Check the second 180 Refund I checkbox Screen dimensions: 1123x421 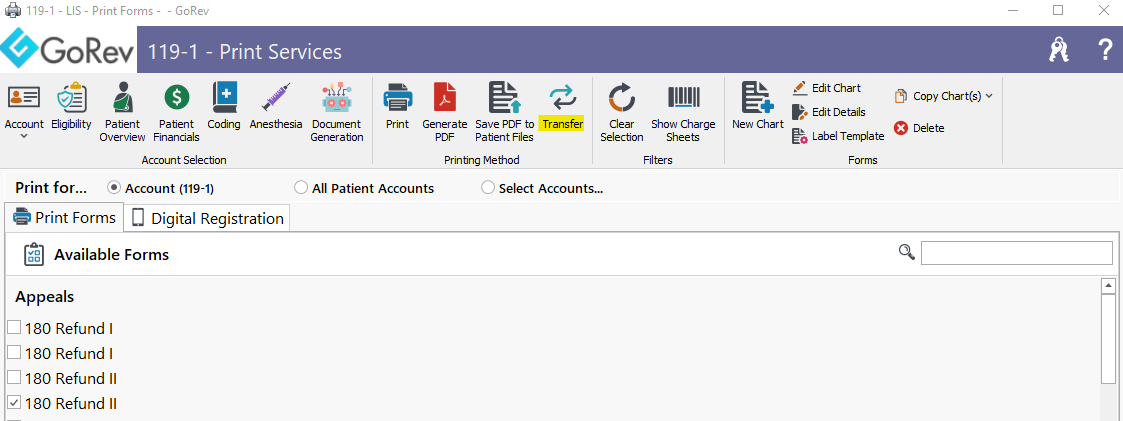click(14, 352)
